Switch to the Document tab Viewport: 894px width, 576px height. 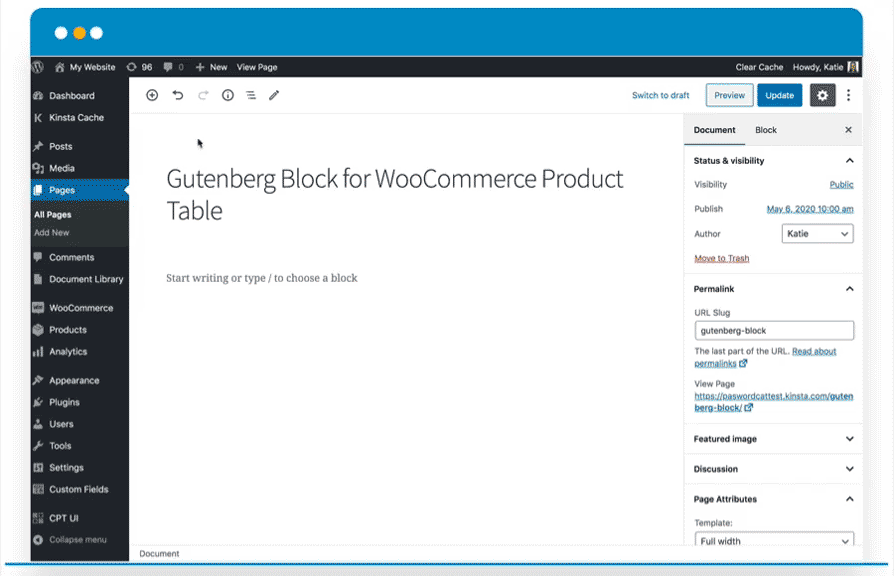coord(714,130)
